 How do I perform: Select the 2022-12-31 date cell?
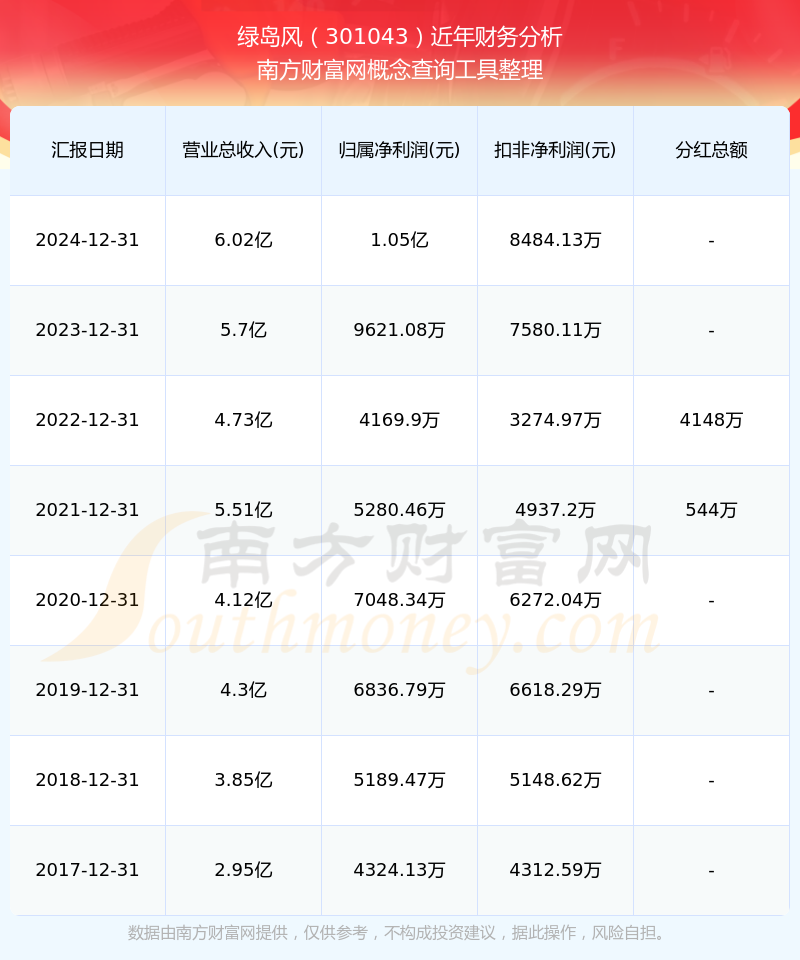click(x=88, y=420)
